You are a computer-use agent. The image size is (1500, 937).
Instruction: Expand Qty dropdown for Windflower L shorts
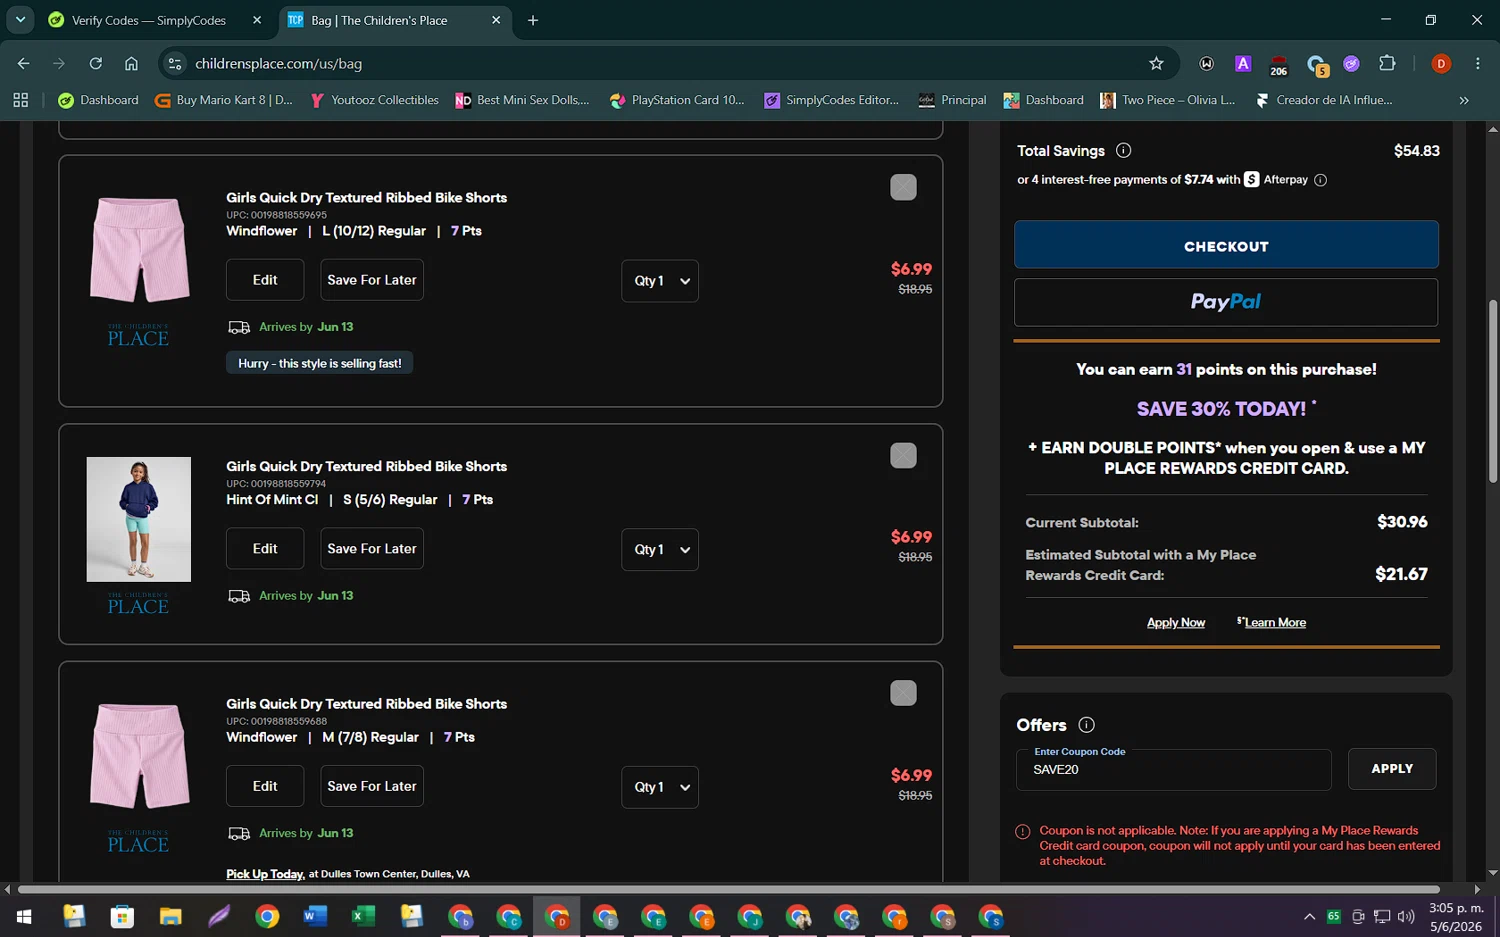point(660,281)
